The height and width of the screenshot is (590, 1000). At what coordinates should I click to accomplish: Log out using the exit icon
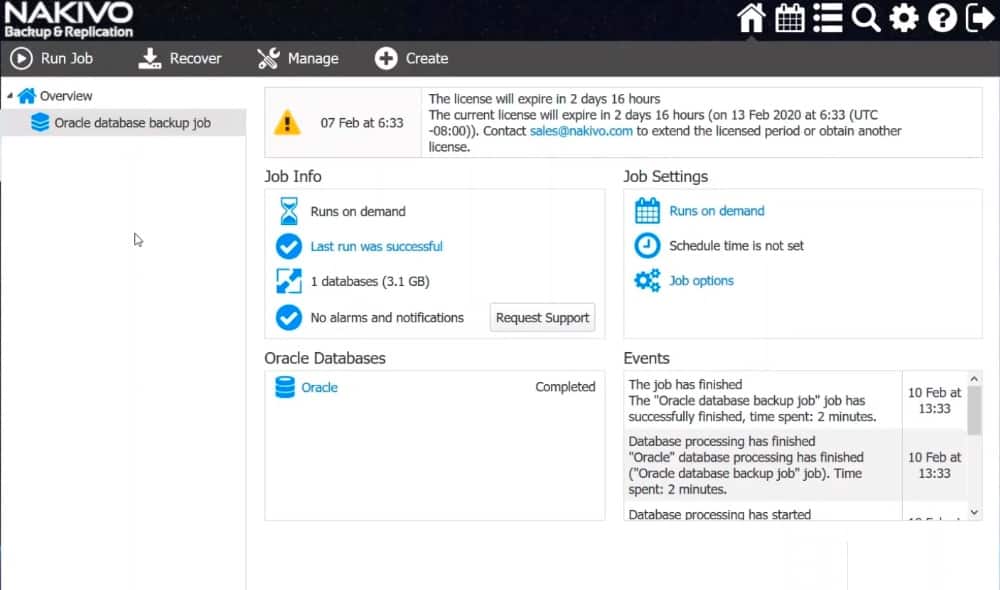(980, 18)
